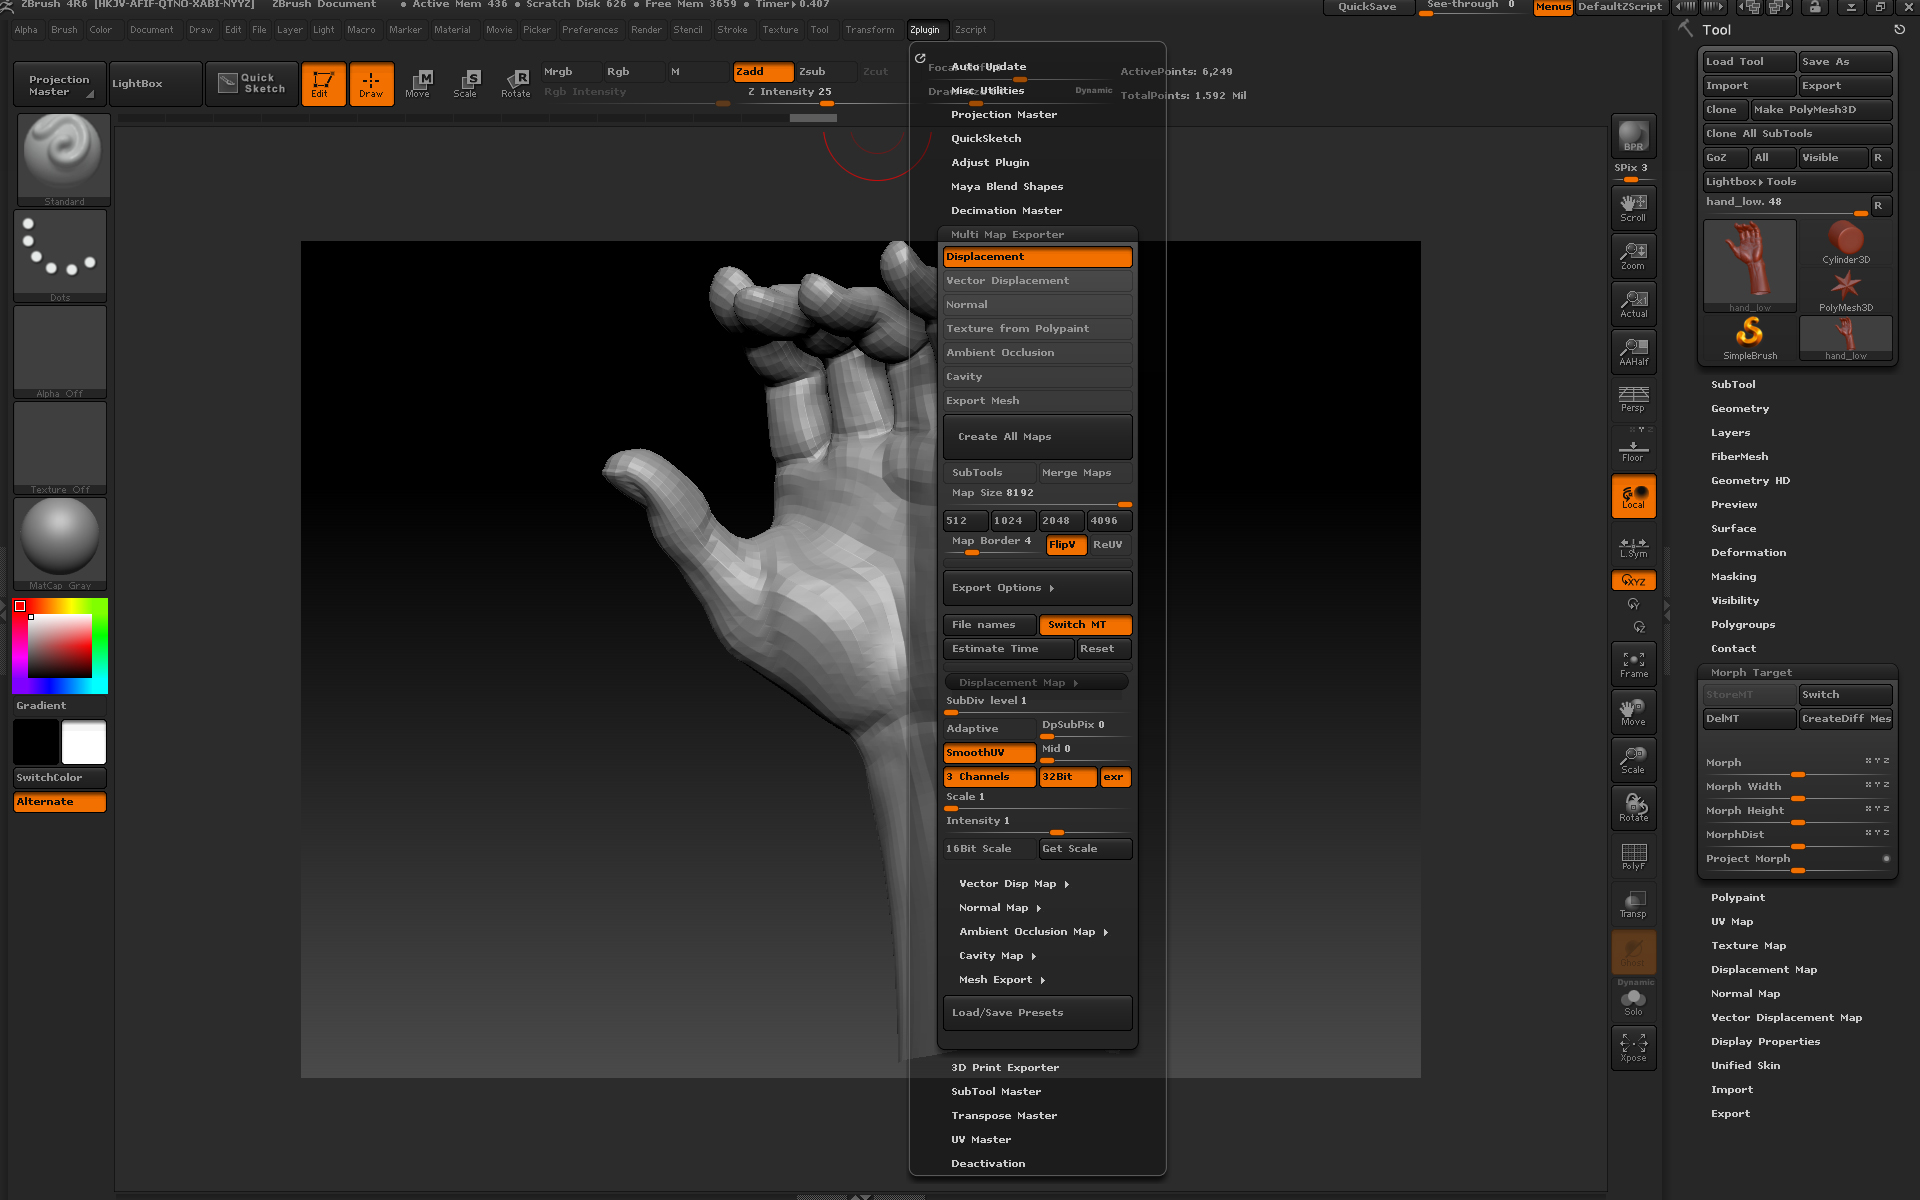Click the QuickSave button

tap(1368, 7)
